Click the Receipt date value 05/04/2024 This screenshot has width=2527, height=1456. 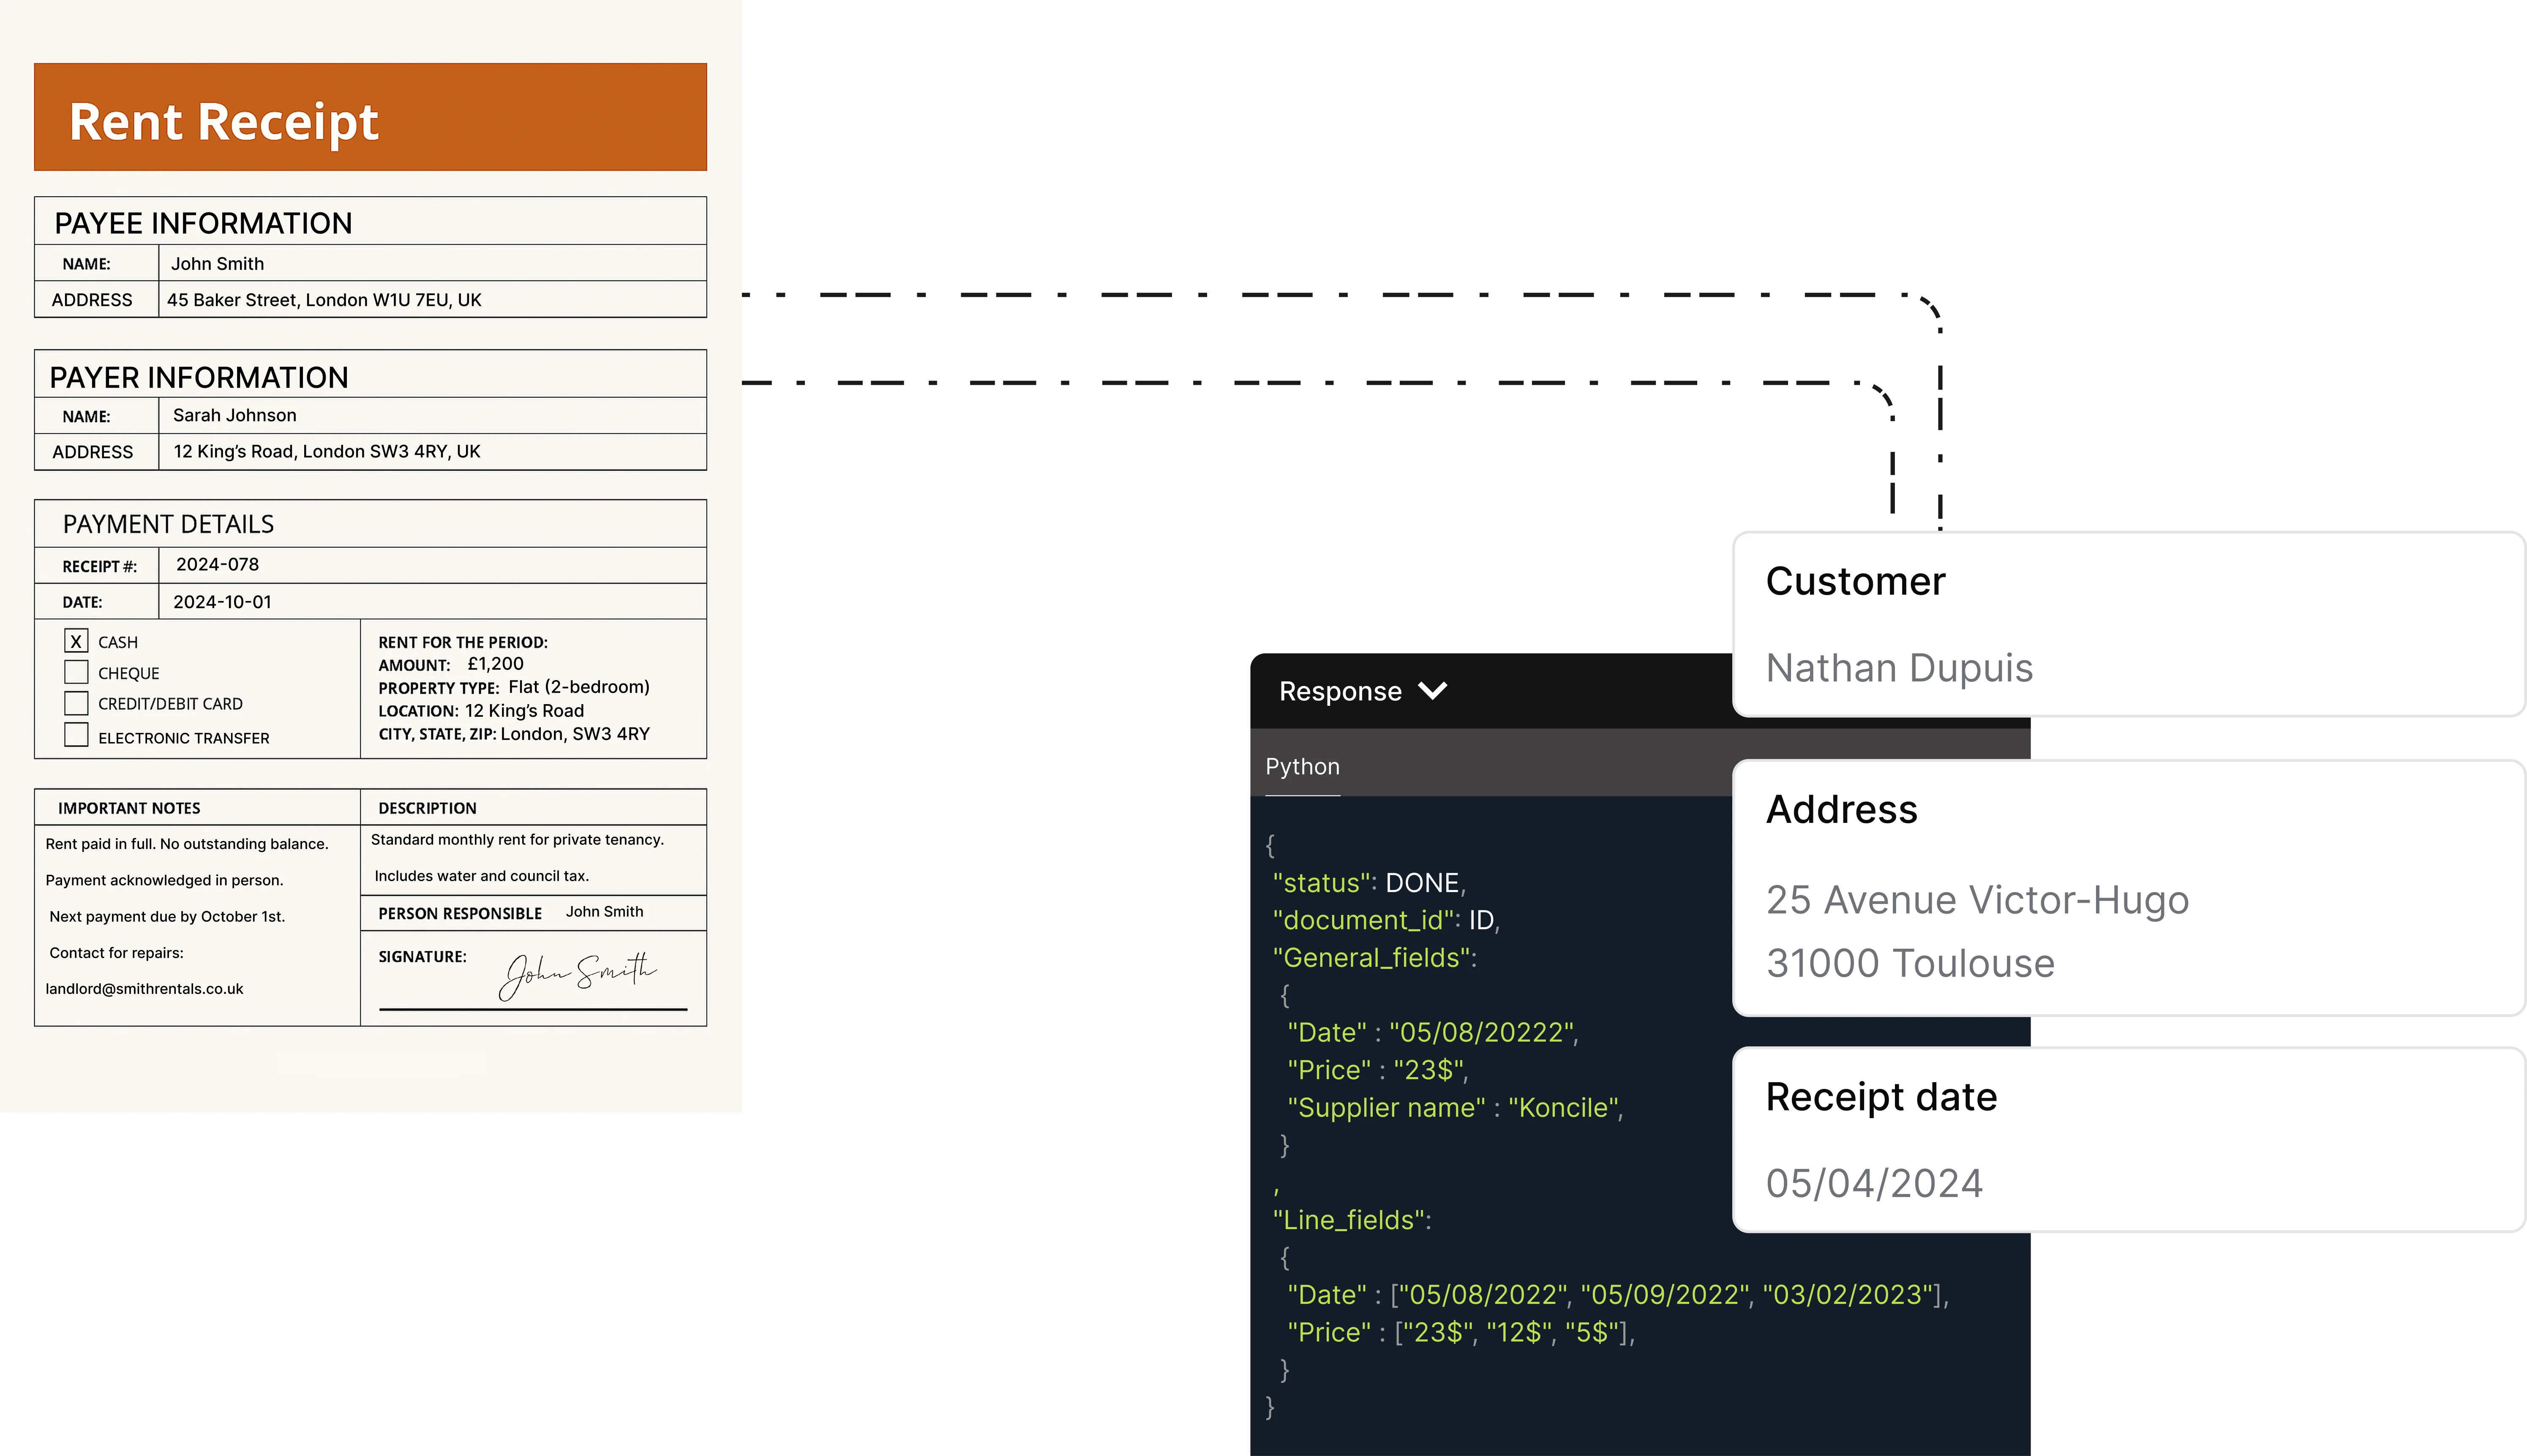pyautogui.click(x=1874, y=1183)
